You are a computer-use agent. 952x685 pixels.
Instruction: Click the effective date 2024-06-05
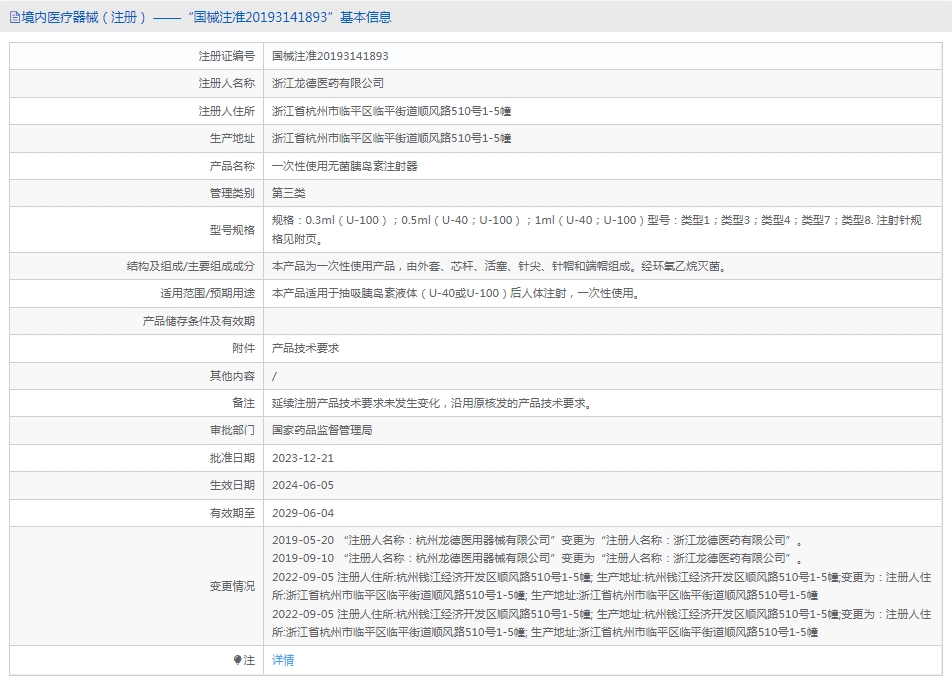coord(303,485)
